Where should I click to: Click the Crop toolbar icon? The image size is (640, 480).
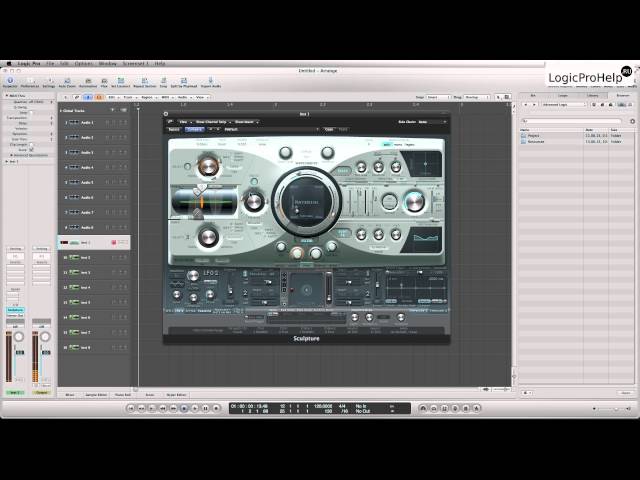click(x=163, y=81)
